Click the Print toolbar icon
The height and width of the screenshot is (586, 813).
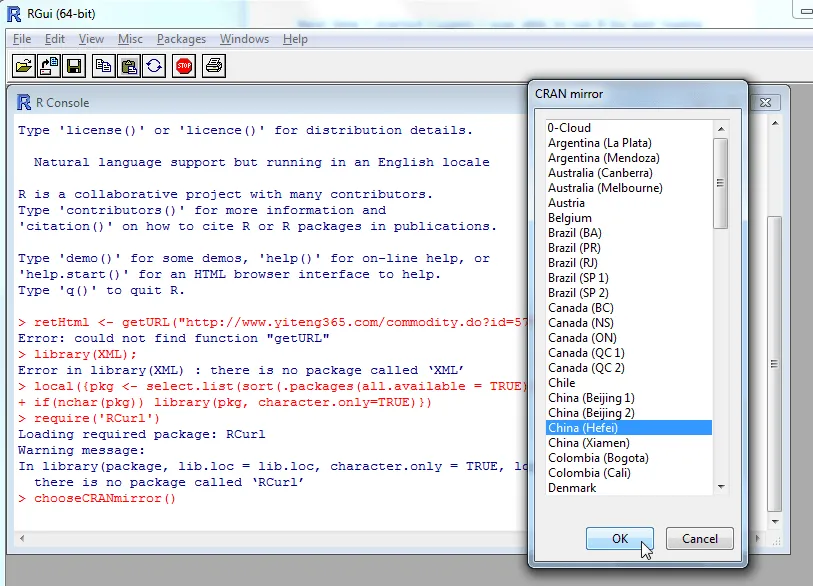(214, 66)
